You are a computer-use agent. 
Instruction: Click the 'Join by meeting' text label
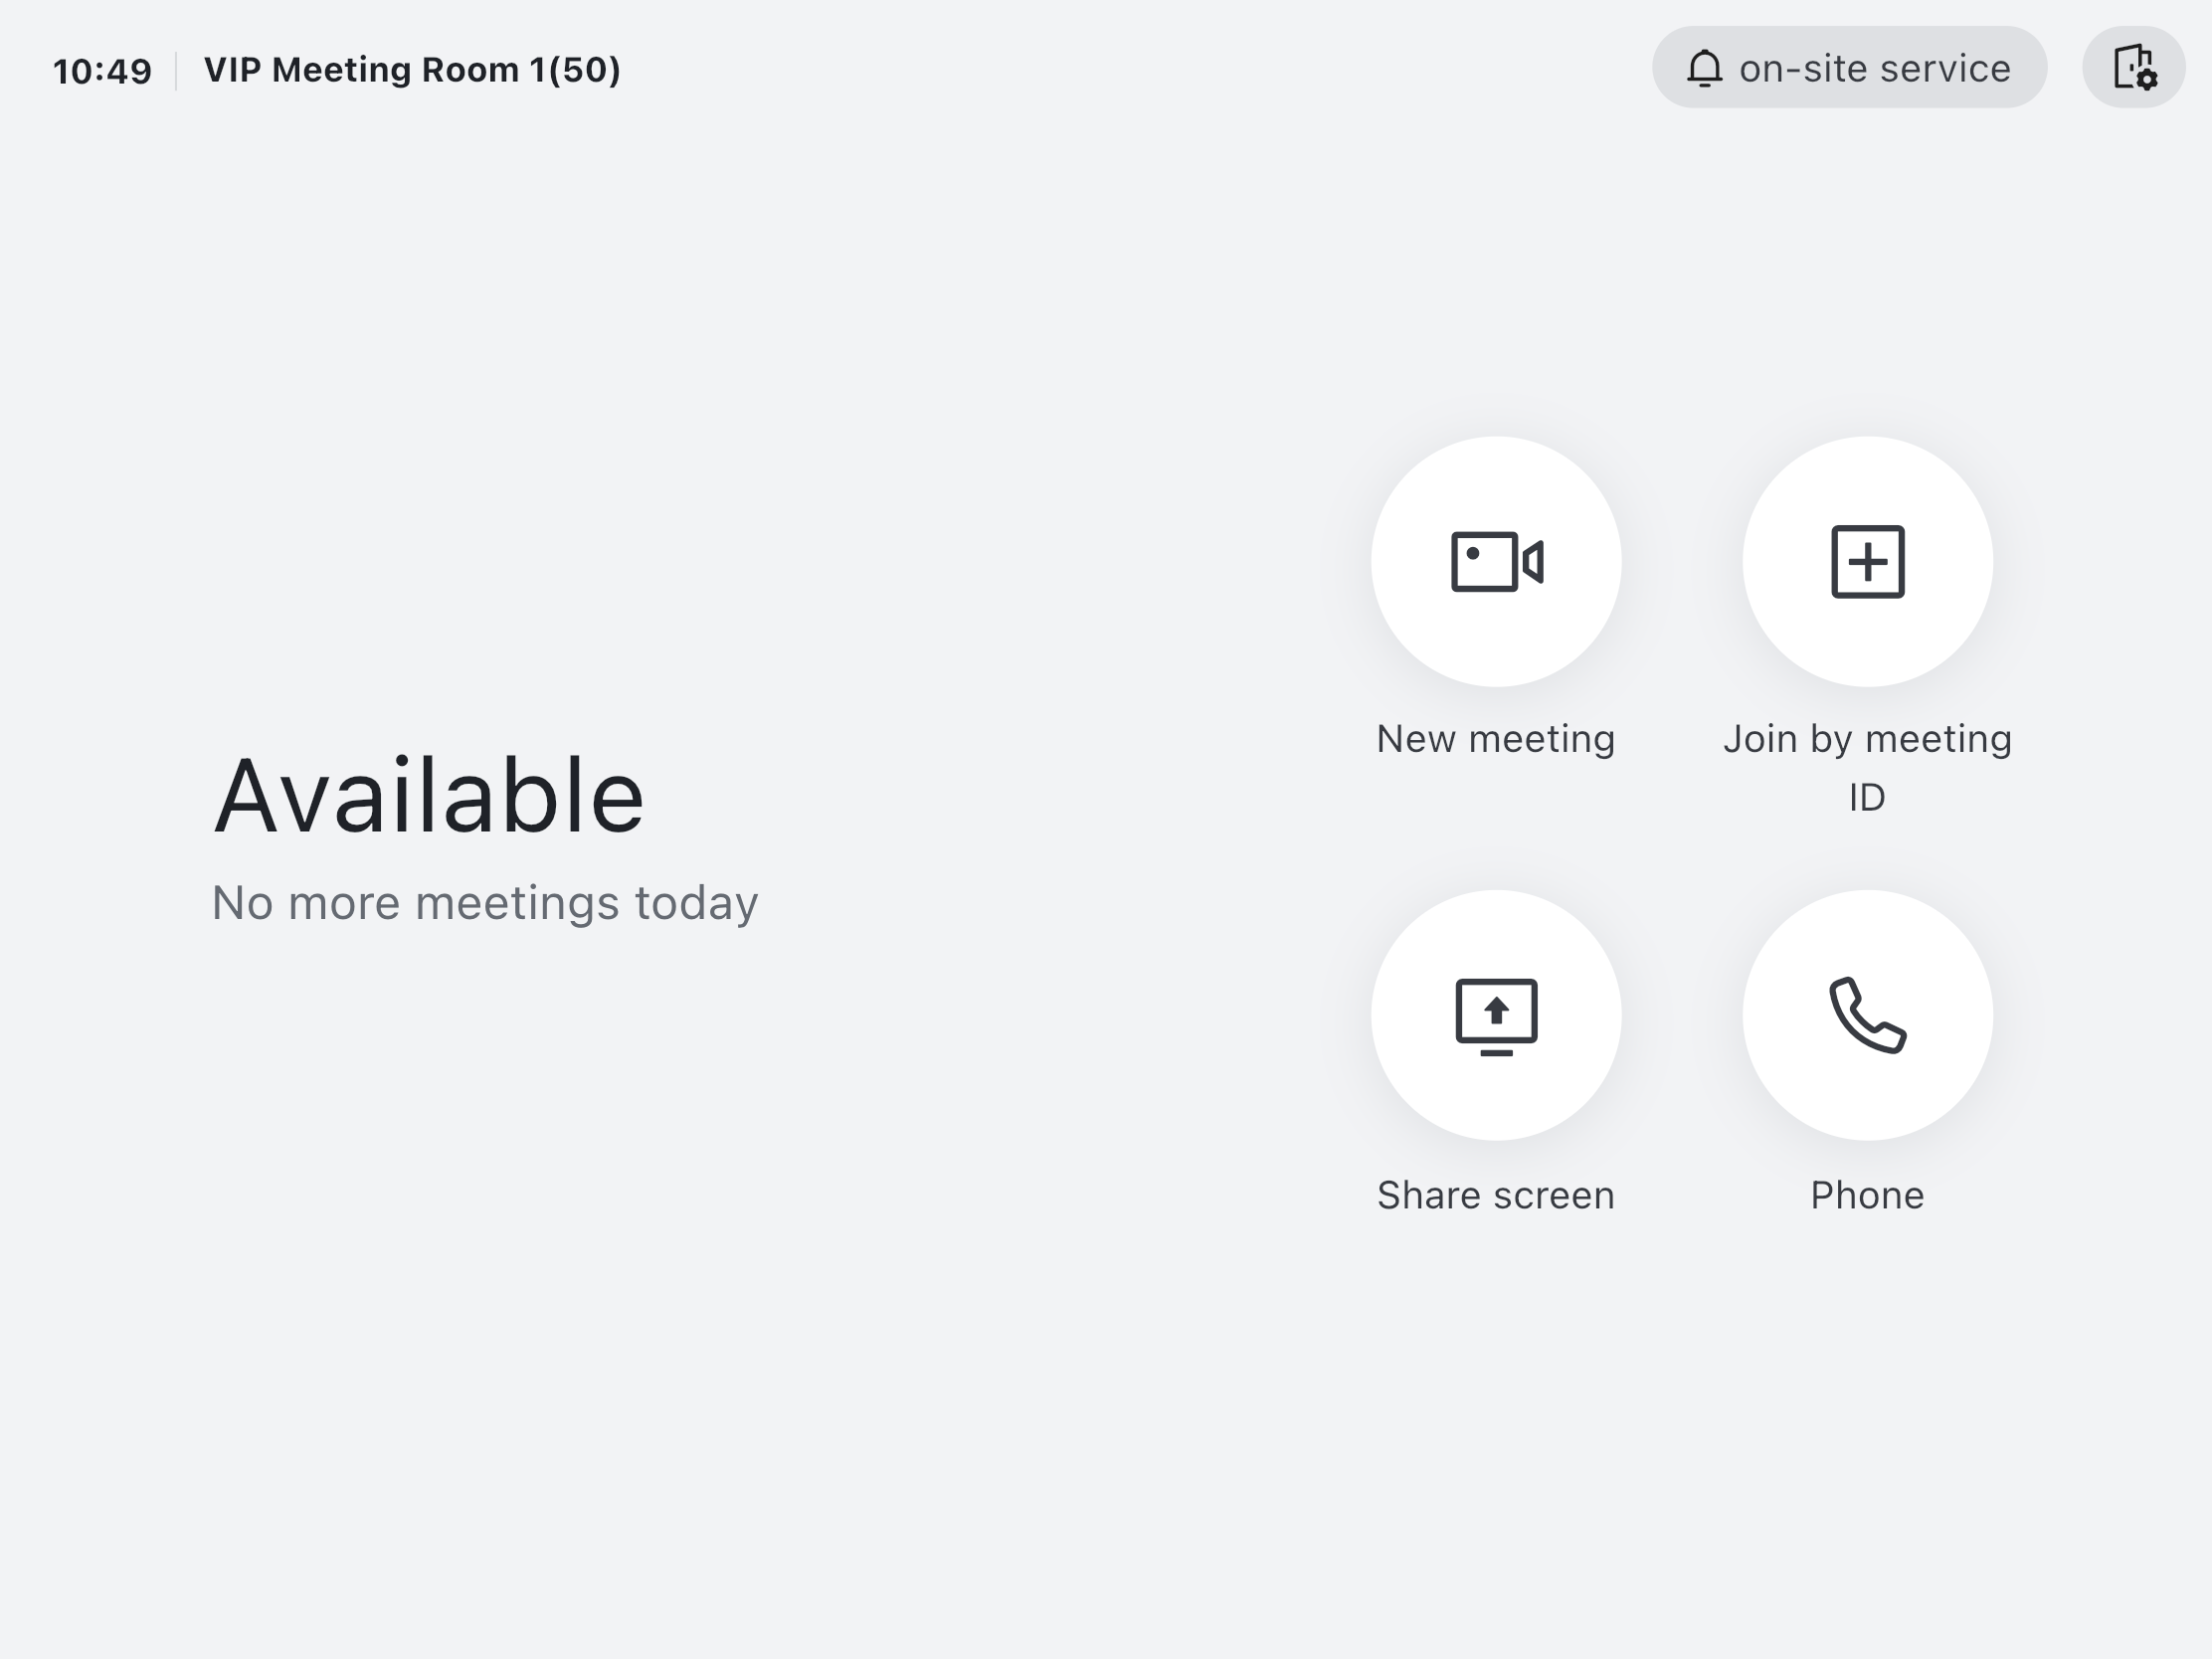click(1867, 739)
